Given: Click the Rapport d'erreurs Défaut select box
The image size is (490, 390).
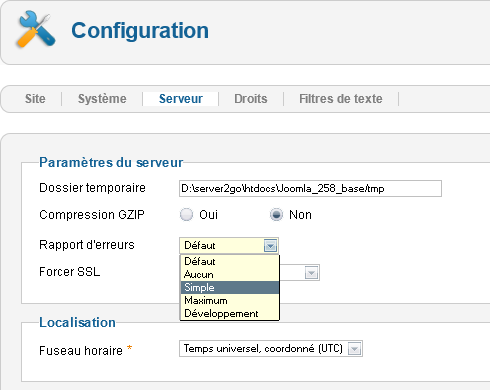Looking at the screenshot, I should pyautogui.click(x=229, y=246).
